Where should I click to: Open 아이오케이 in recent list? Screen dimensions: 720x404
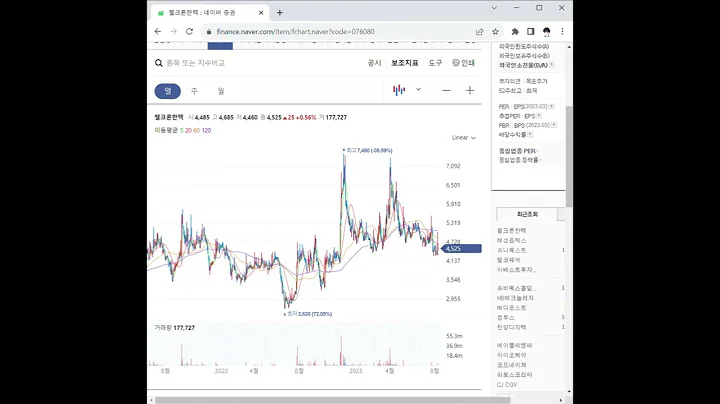tap(512, 355)
